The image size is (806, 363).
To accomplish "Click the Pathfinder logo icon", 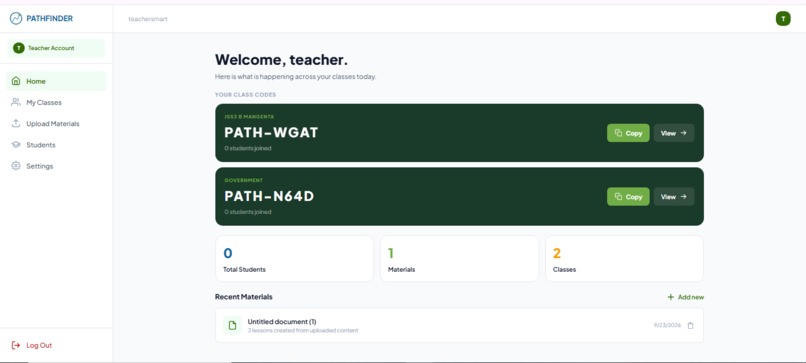I will tap(16, 19).
